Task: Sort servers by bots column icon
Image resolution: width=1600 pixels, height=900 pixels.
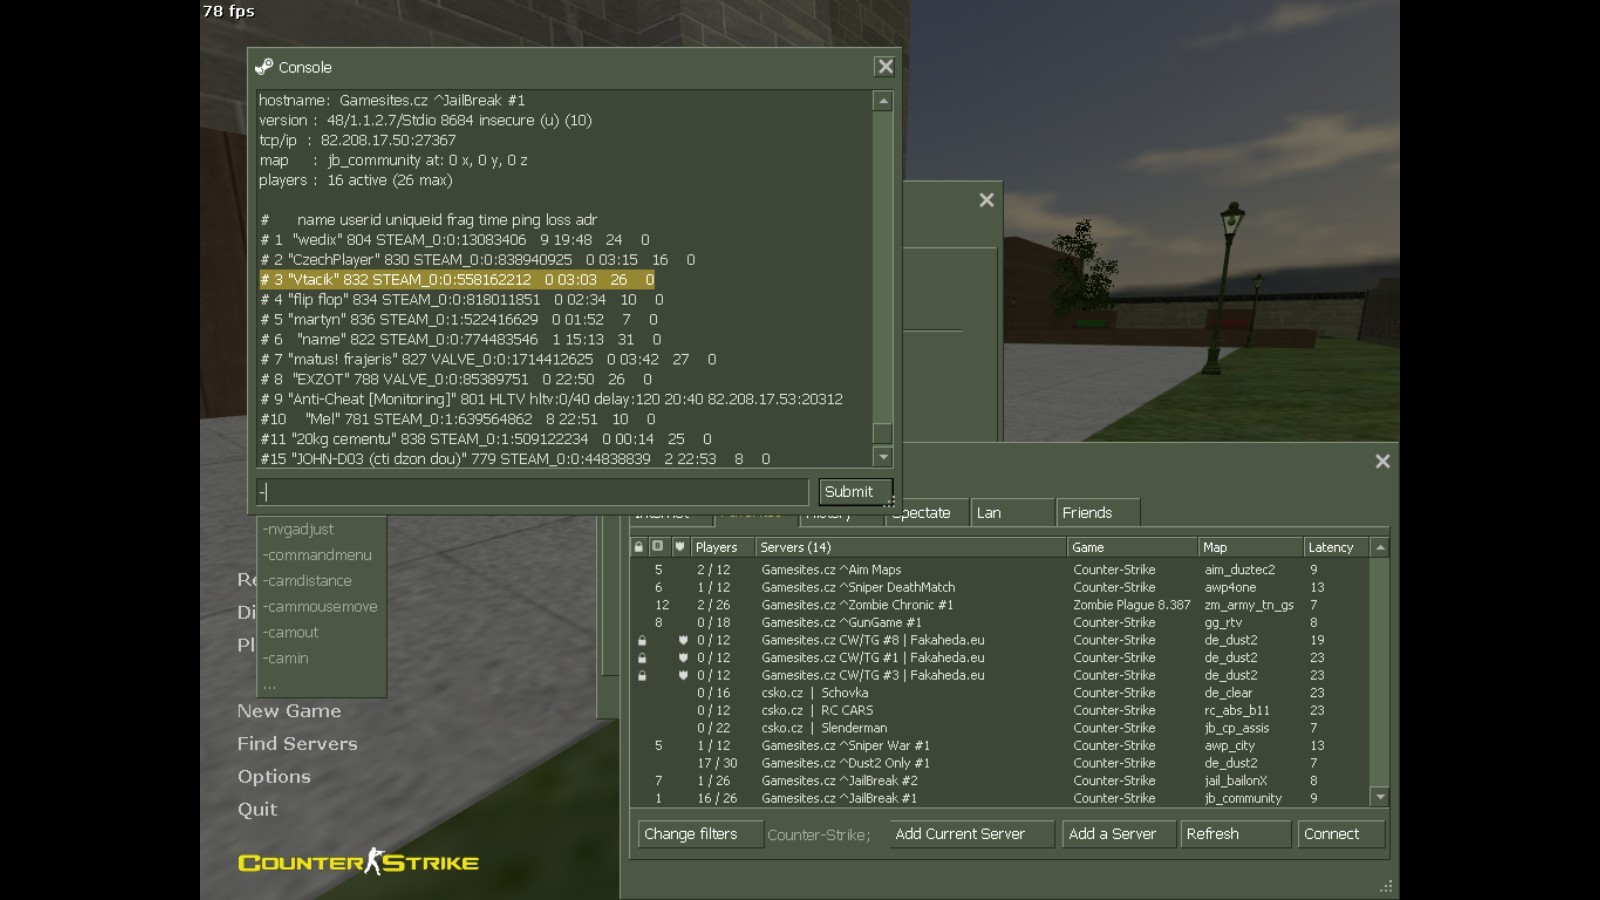Action: coord(658,547)
